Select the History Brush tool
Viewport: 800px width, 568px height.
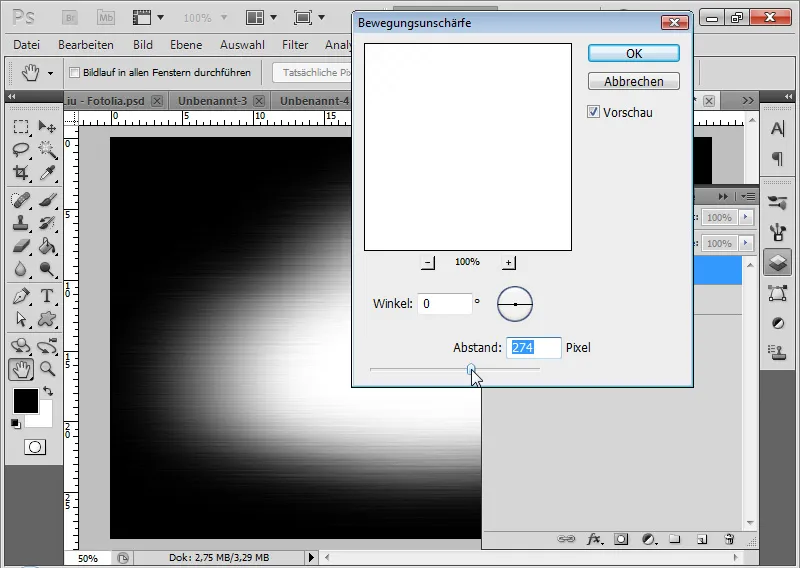click(x=47, y=223)
